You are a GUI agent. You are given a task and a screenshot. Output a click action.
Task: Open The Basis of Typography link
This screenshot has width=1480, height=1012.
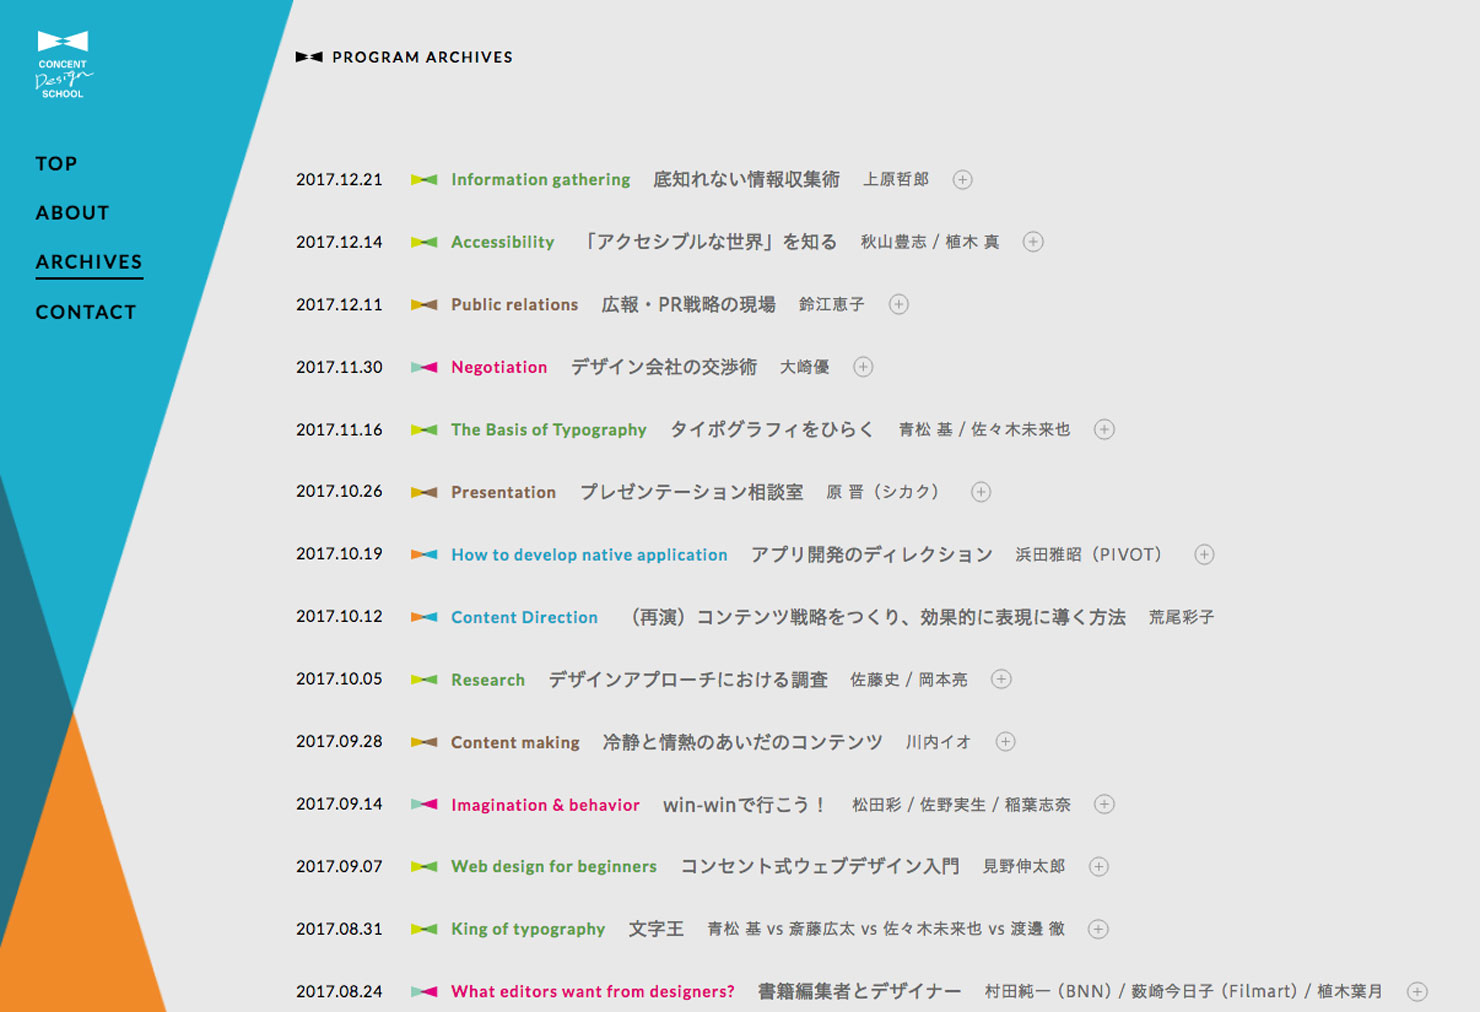tap(549, 430)
